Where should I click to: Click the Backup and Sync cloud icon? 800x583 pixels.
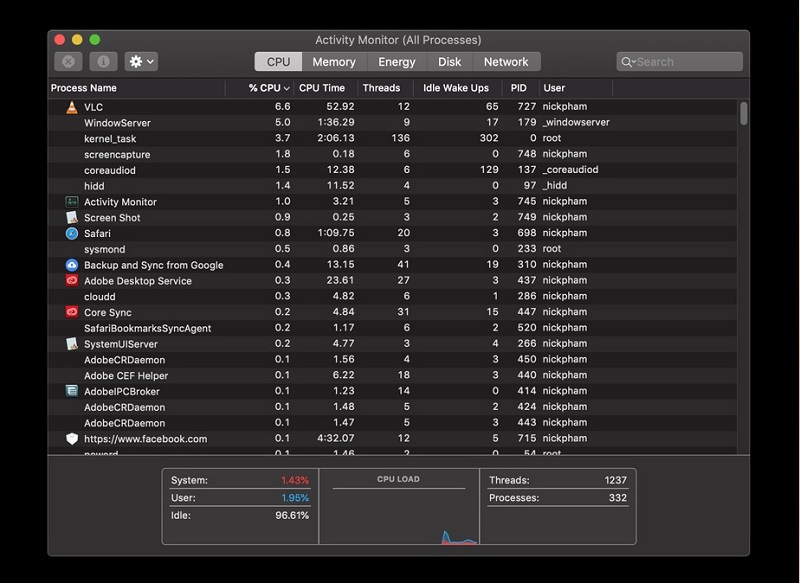pos(72,265)
